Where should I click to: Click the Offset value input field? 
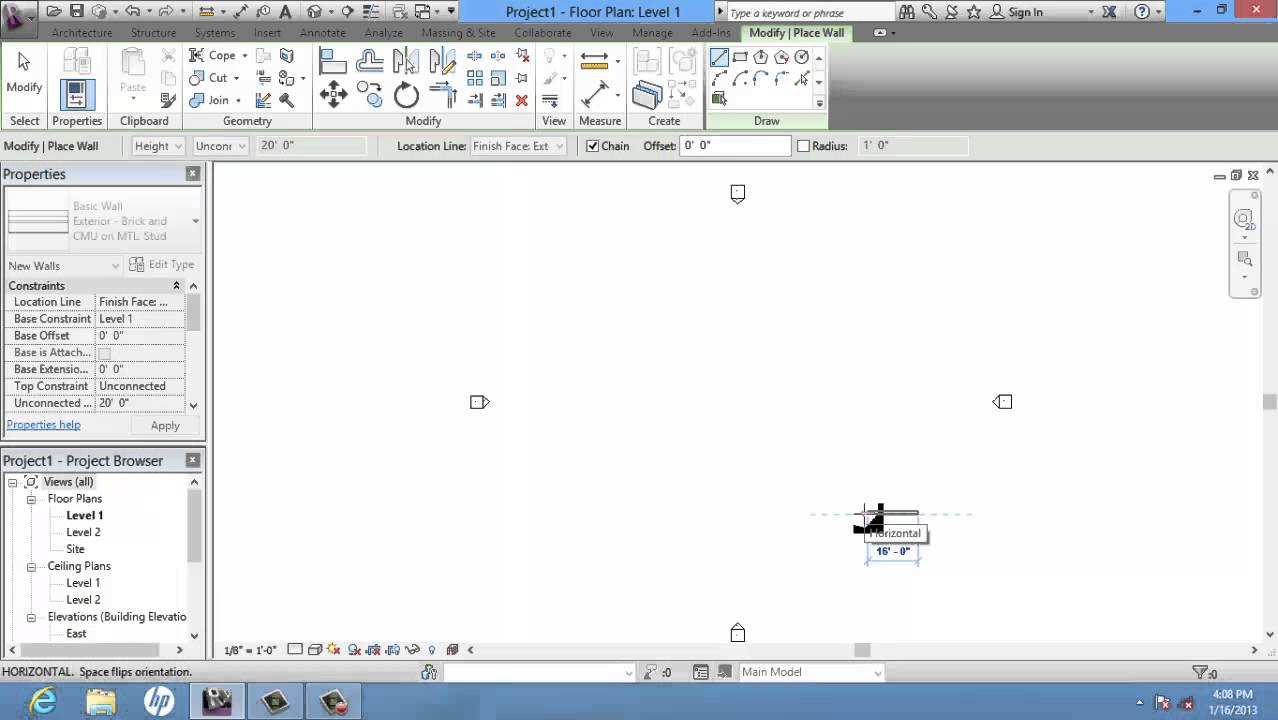736,146
